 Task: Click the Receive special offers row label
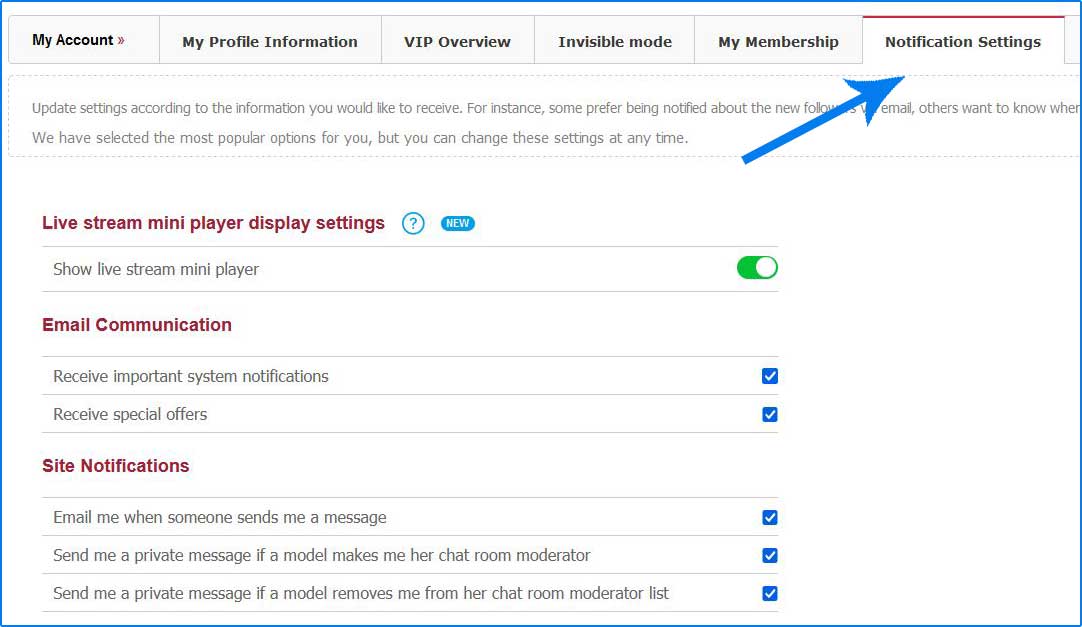(x=130, y=413)
